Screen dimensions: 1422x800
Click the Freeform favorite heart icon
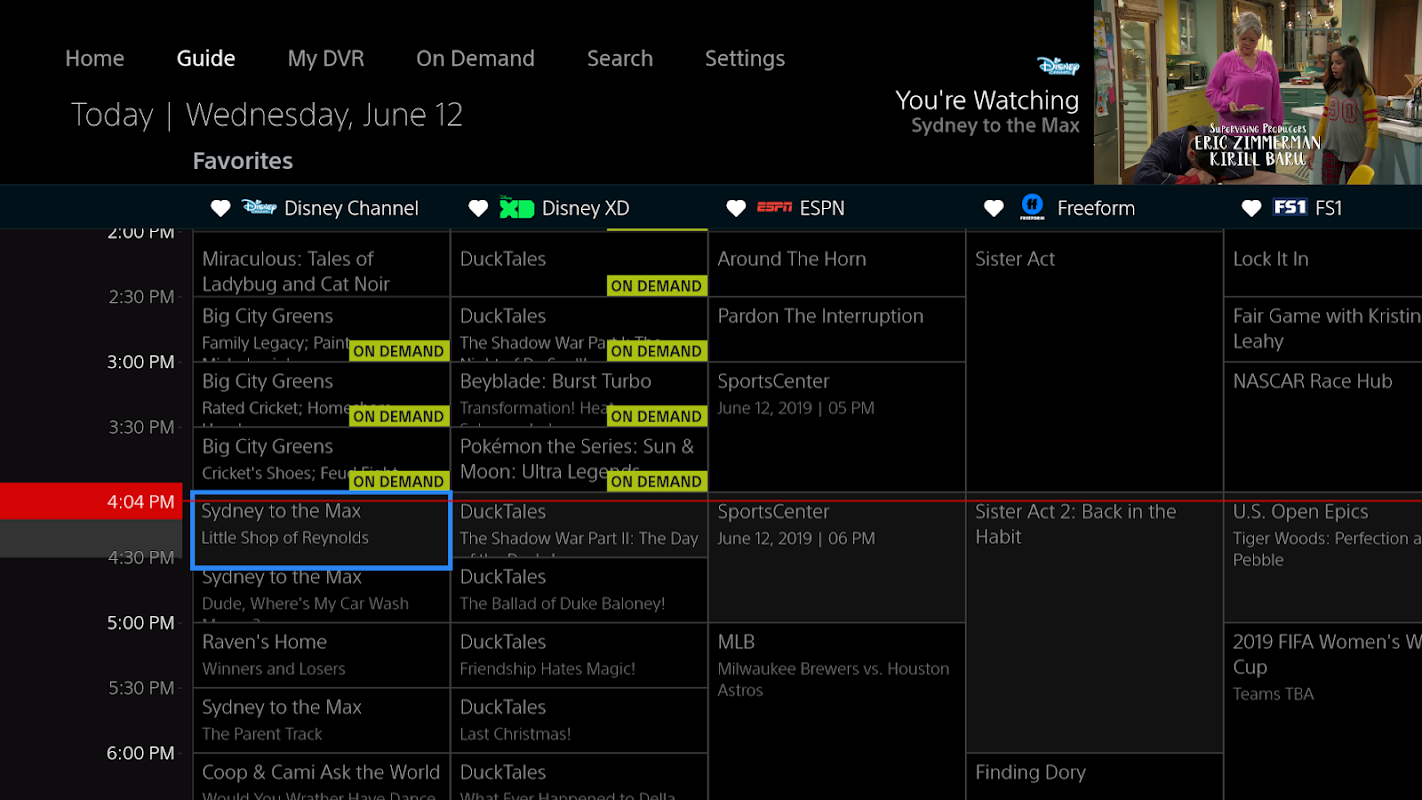pos(993,208)
